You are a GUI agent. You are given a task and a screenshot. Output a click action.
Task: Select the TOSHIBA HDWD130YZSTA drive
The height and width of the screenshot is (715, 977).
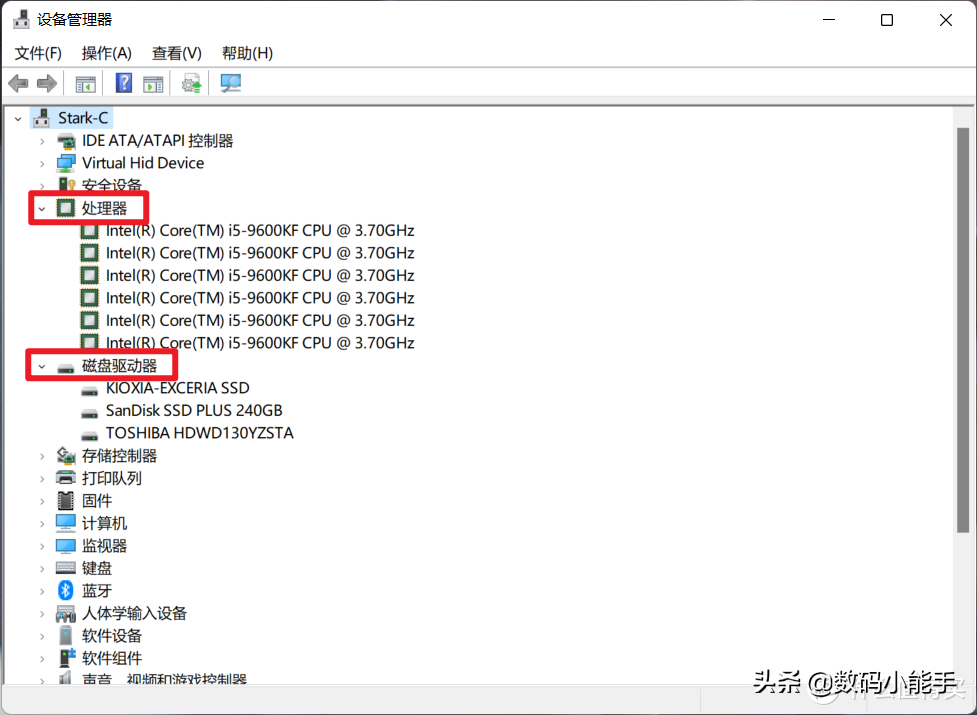click(199, 432)
